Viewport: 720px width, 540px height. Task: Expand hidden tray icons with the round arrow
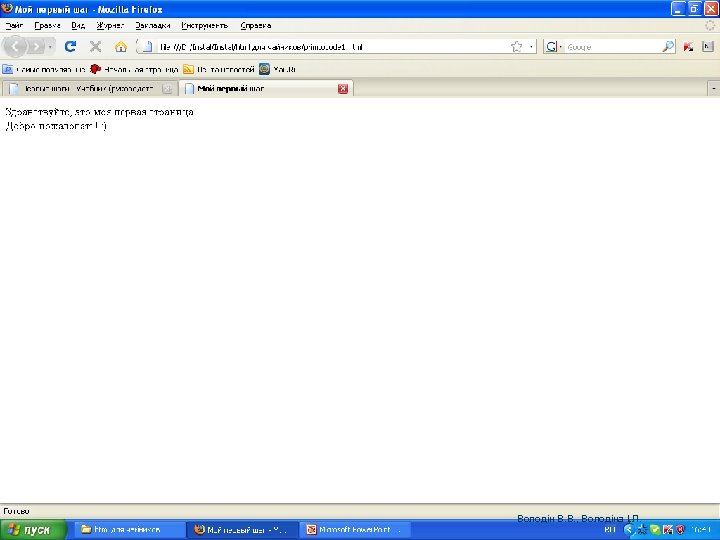point(628,530)
